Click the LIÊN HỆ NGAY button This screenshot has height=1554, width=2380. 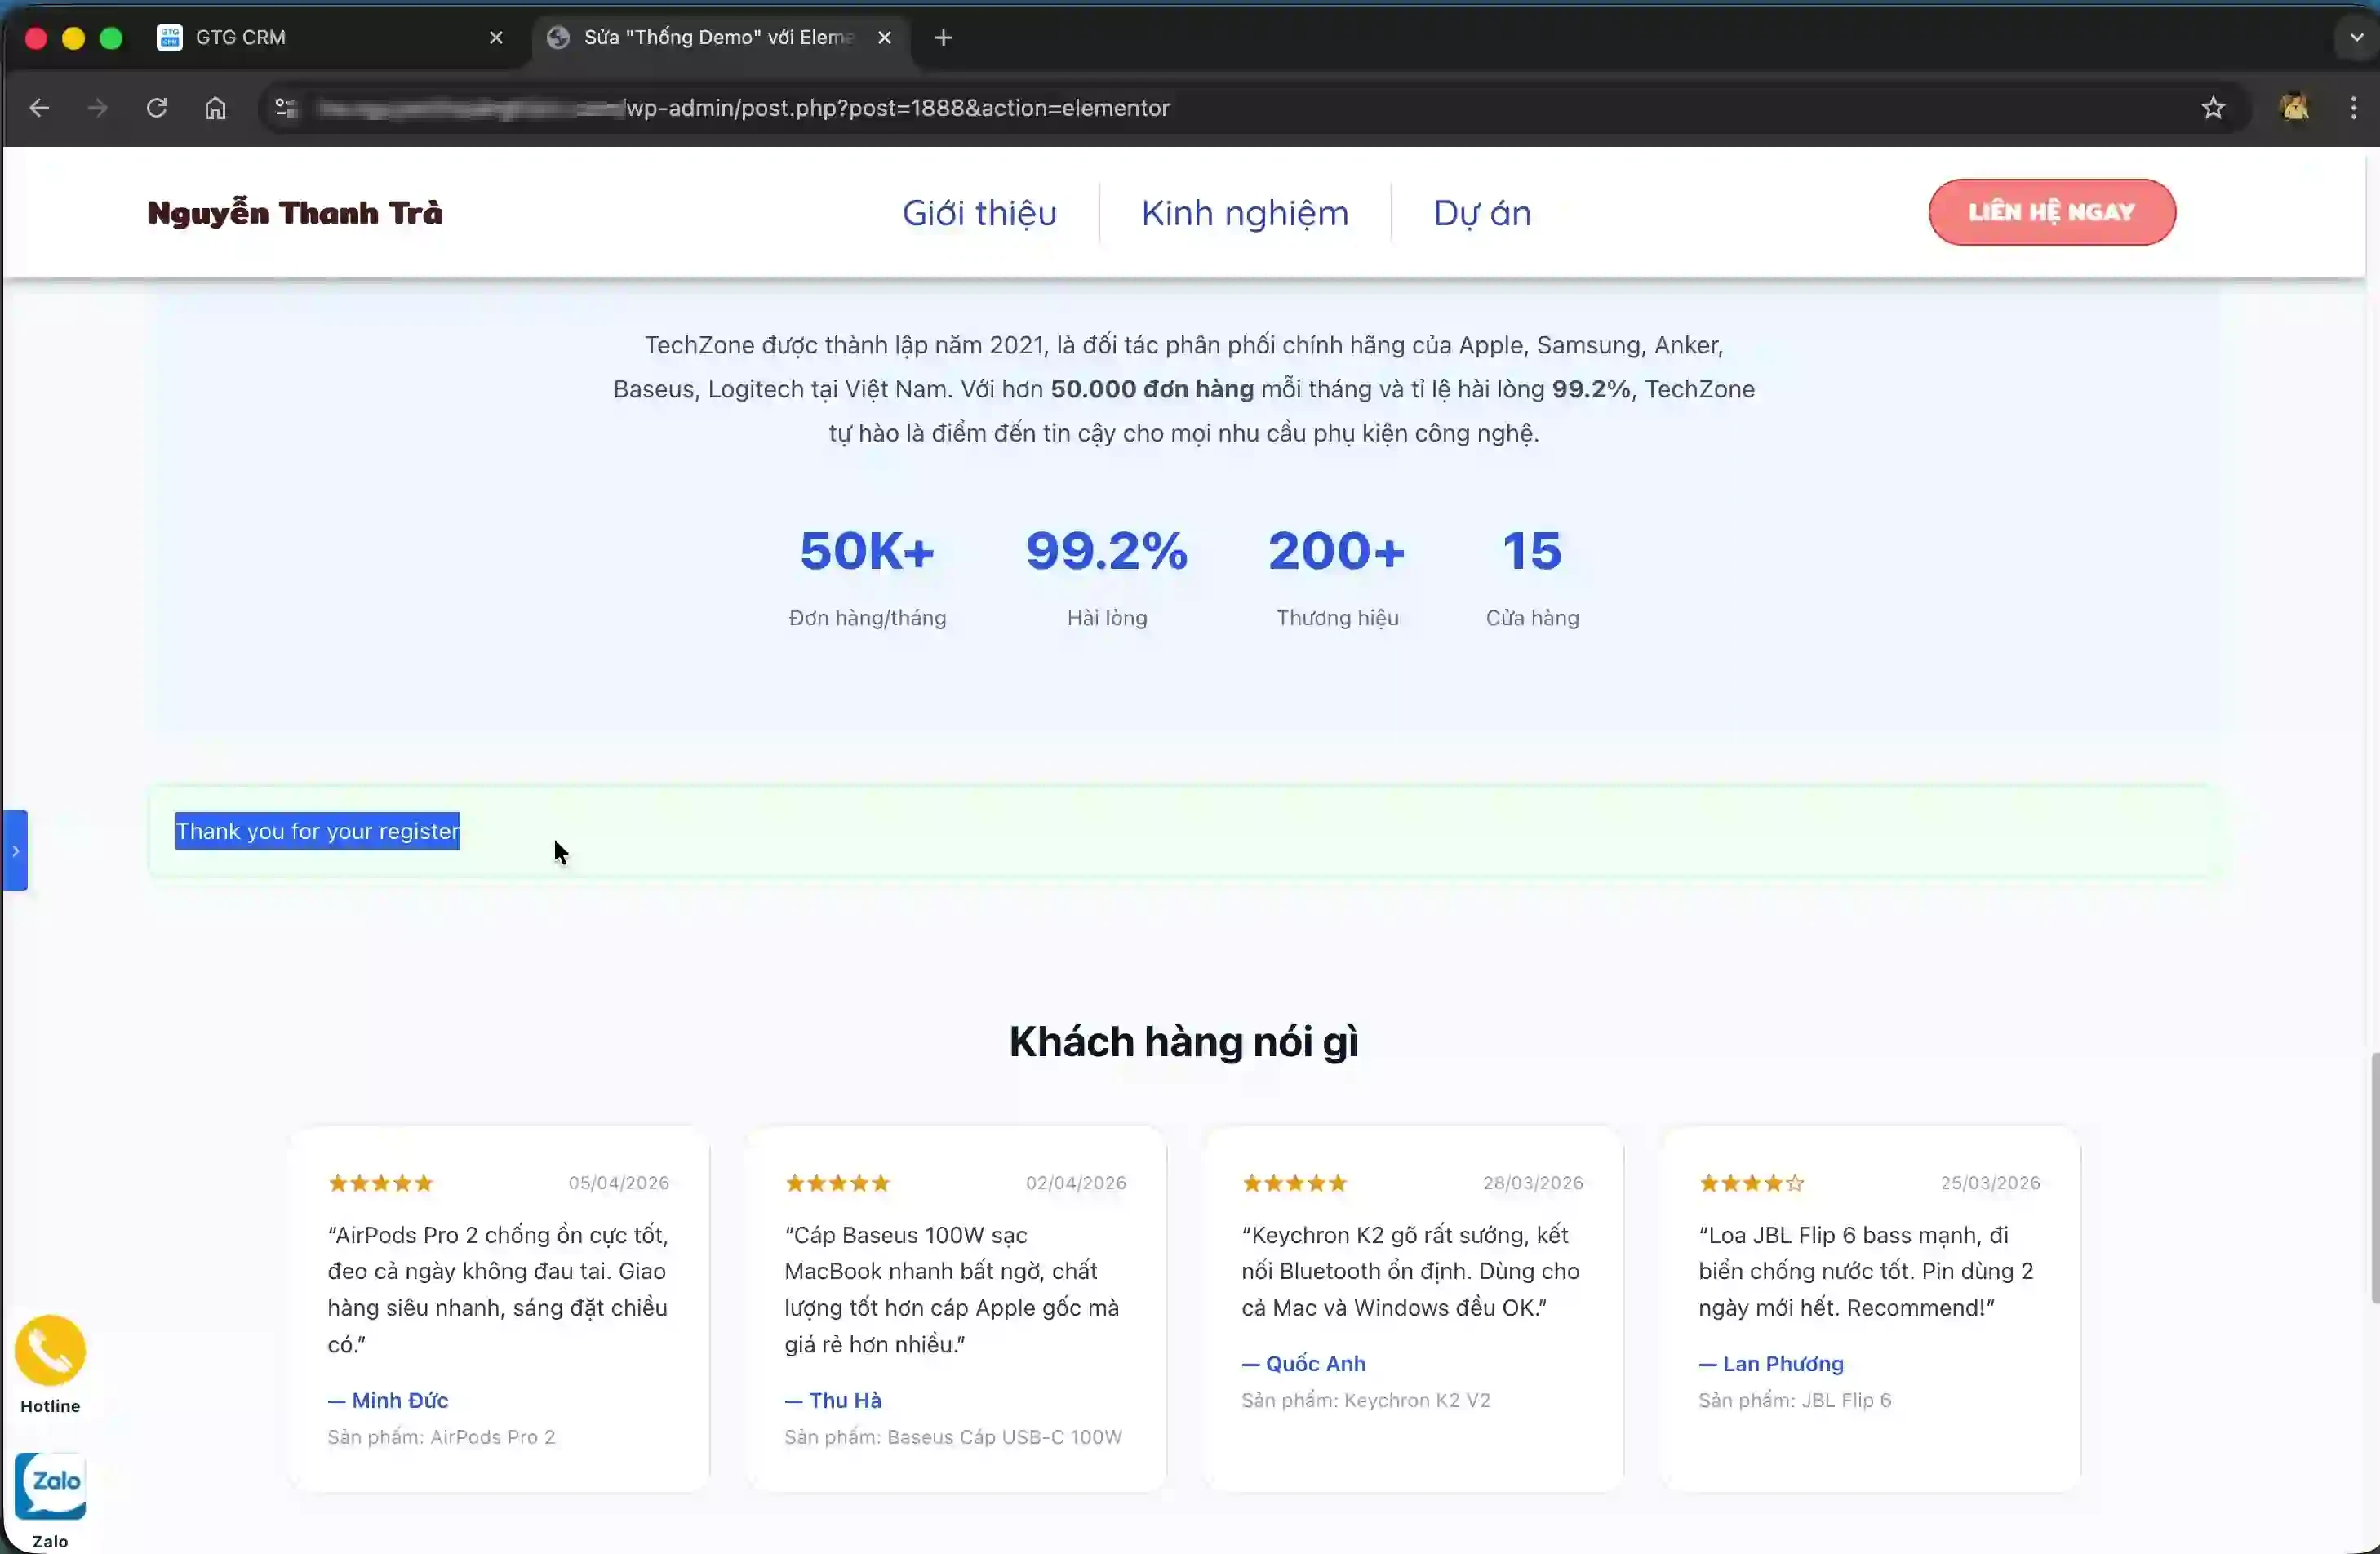2052,212
